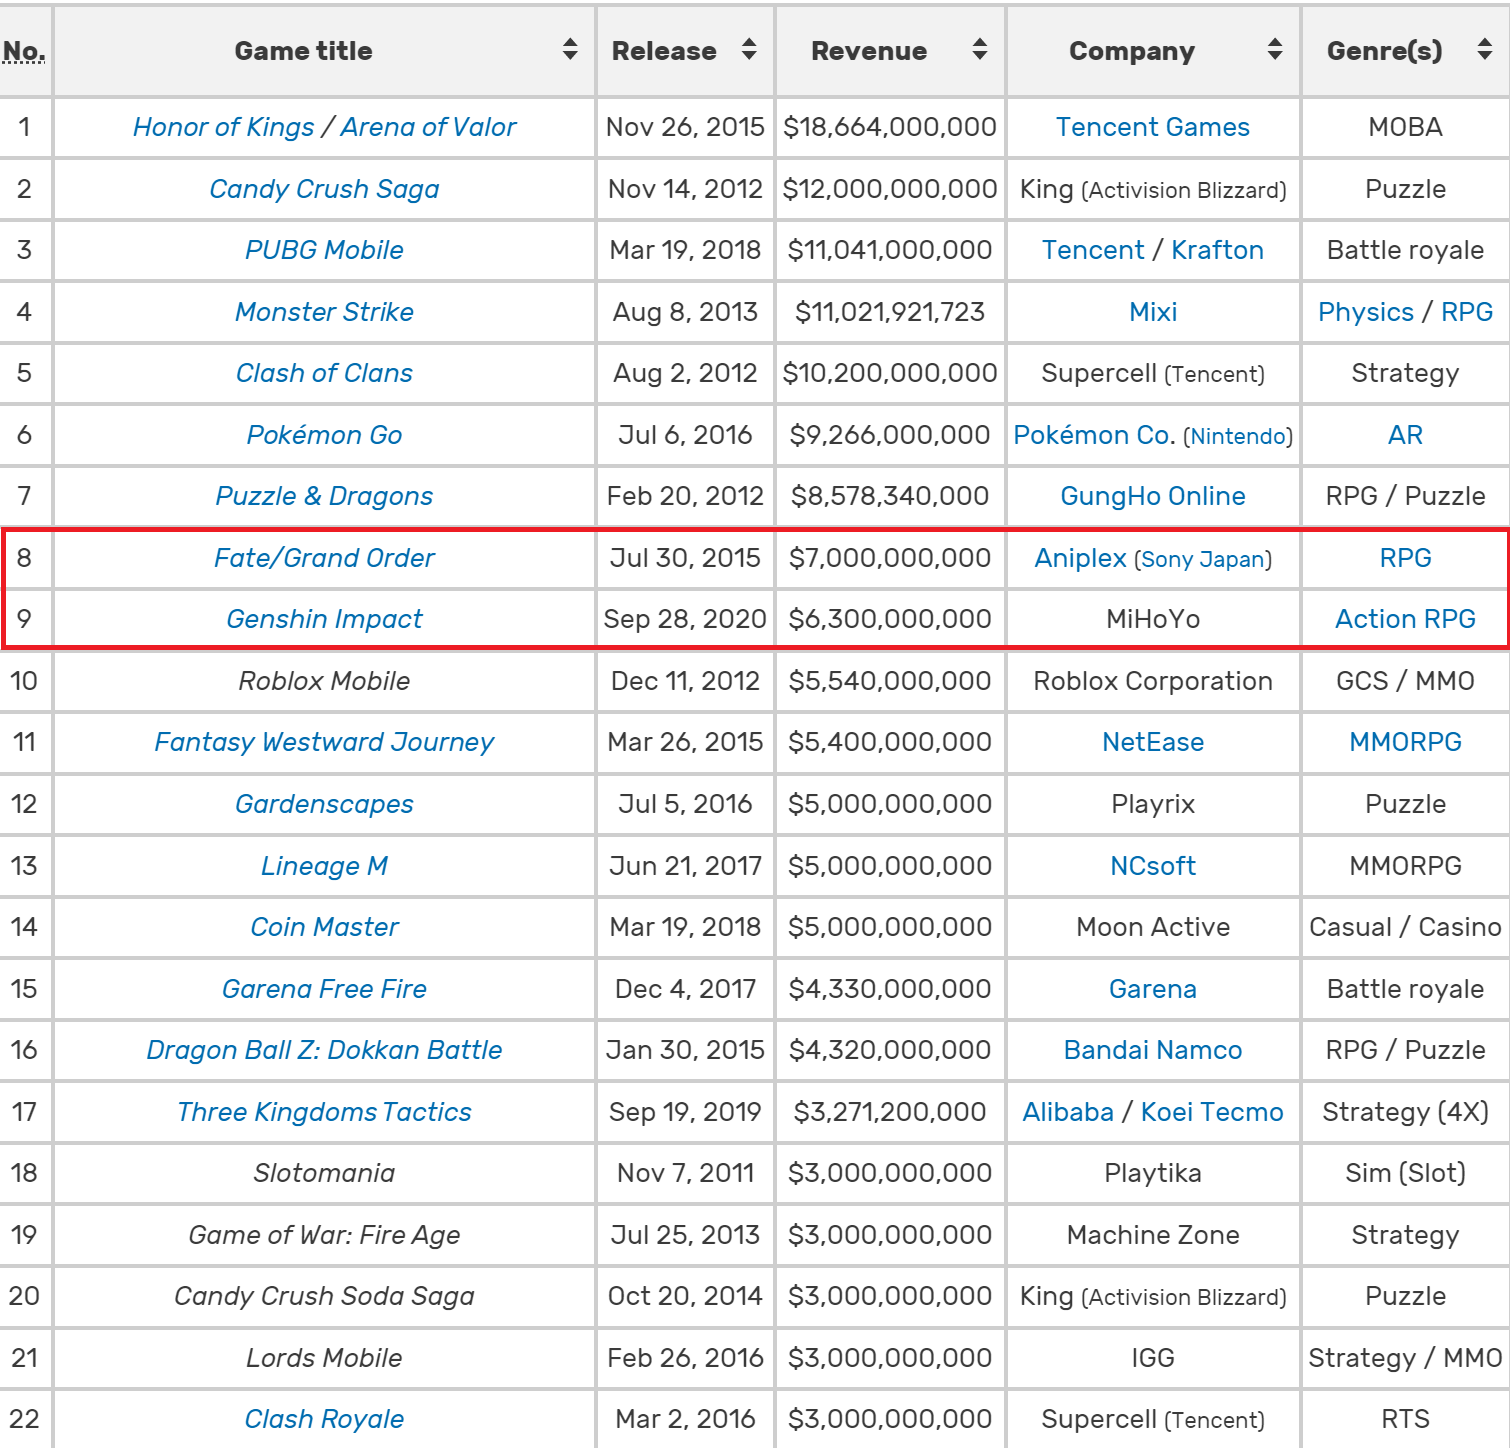The width and height of the screenshot is (1510, 1448).
Task: Sort the table by Game title arrows
Action: (570, 49)
